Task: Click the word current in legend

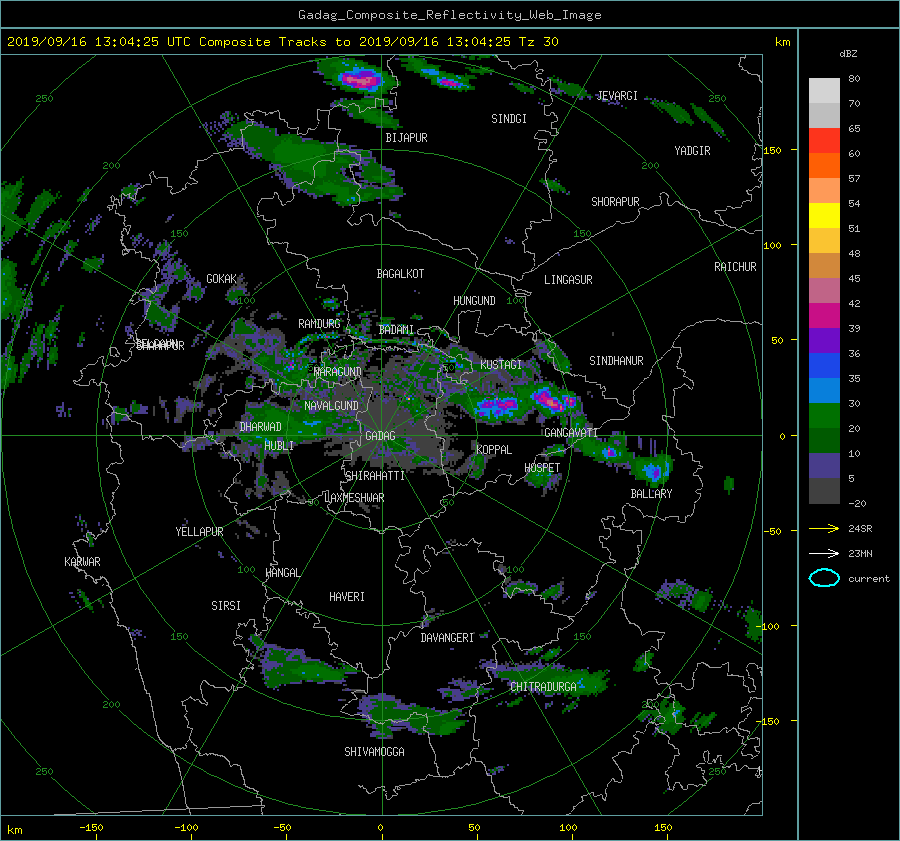Action: coord(869,579)
